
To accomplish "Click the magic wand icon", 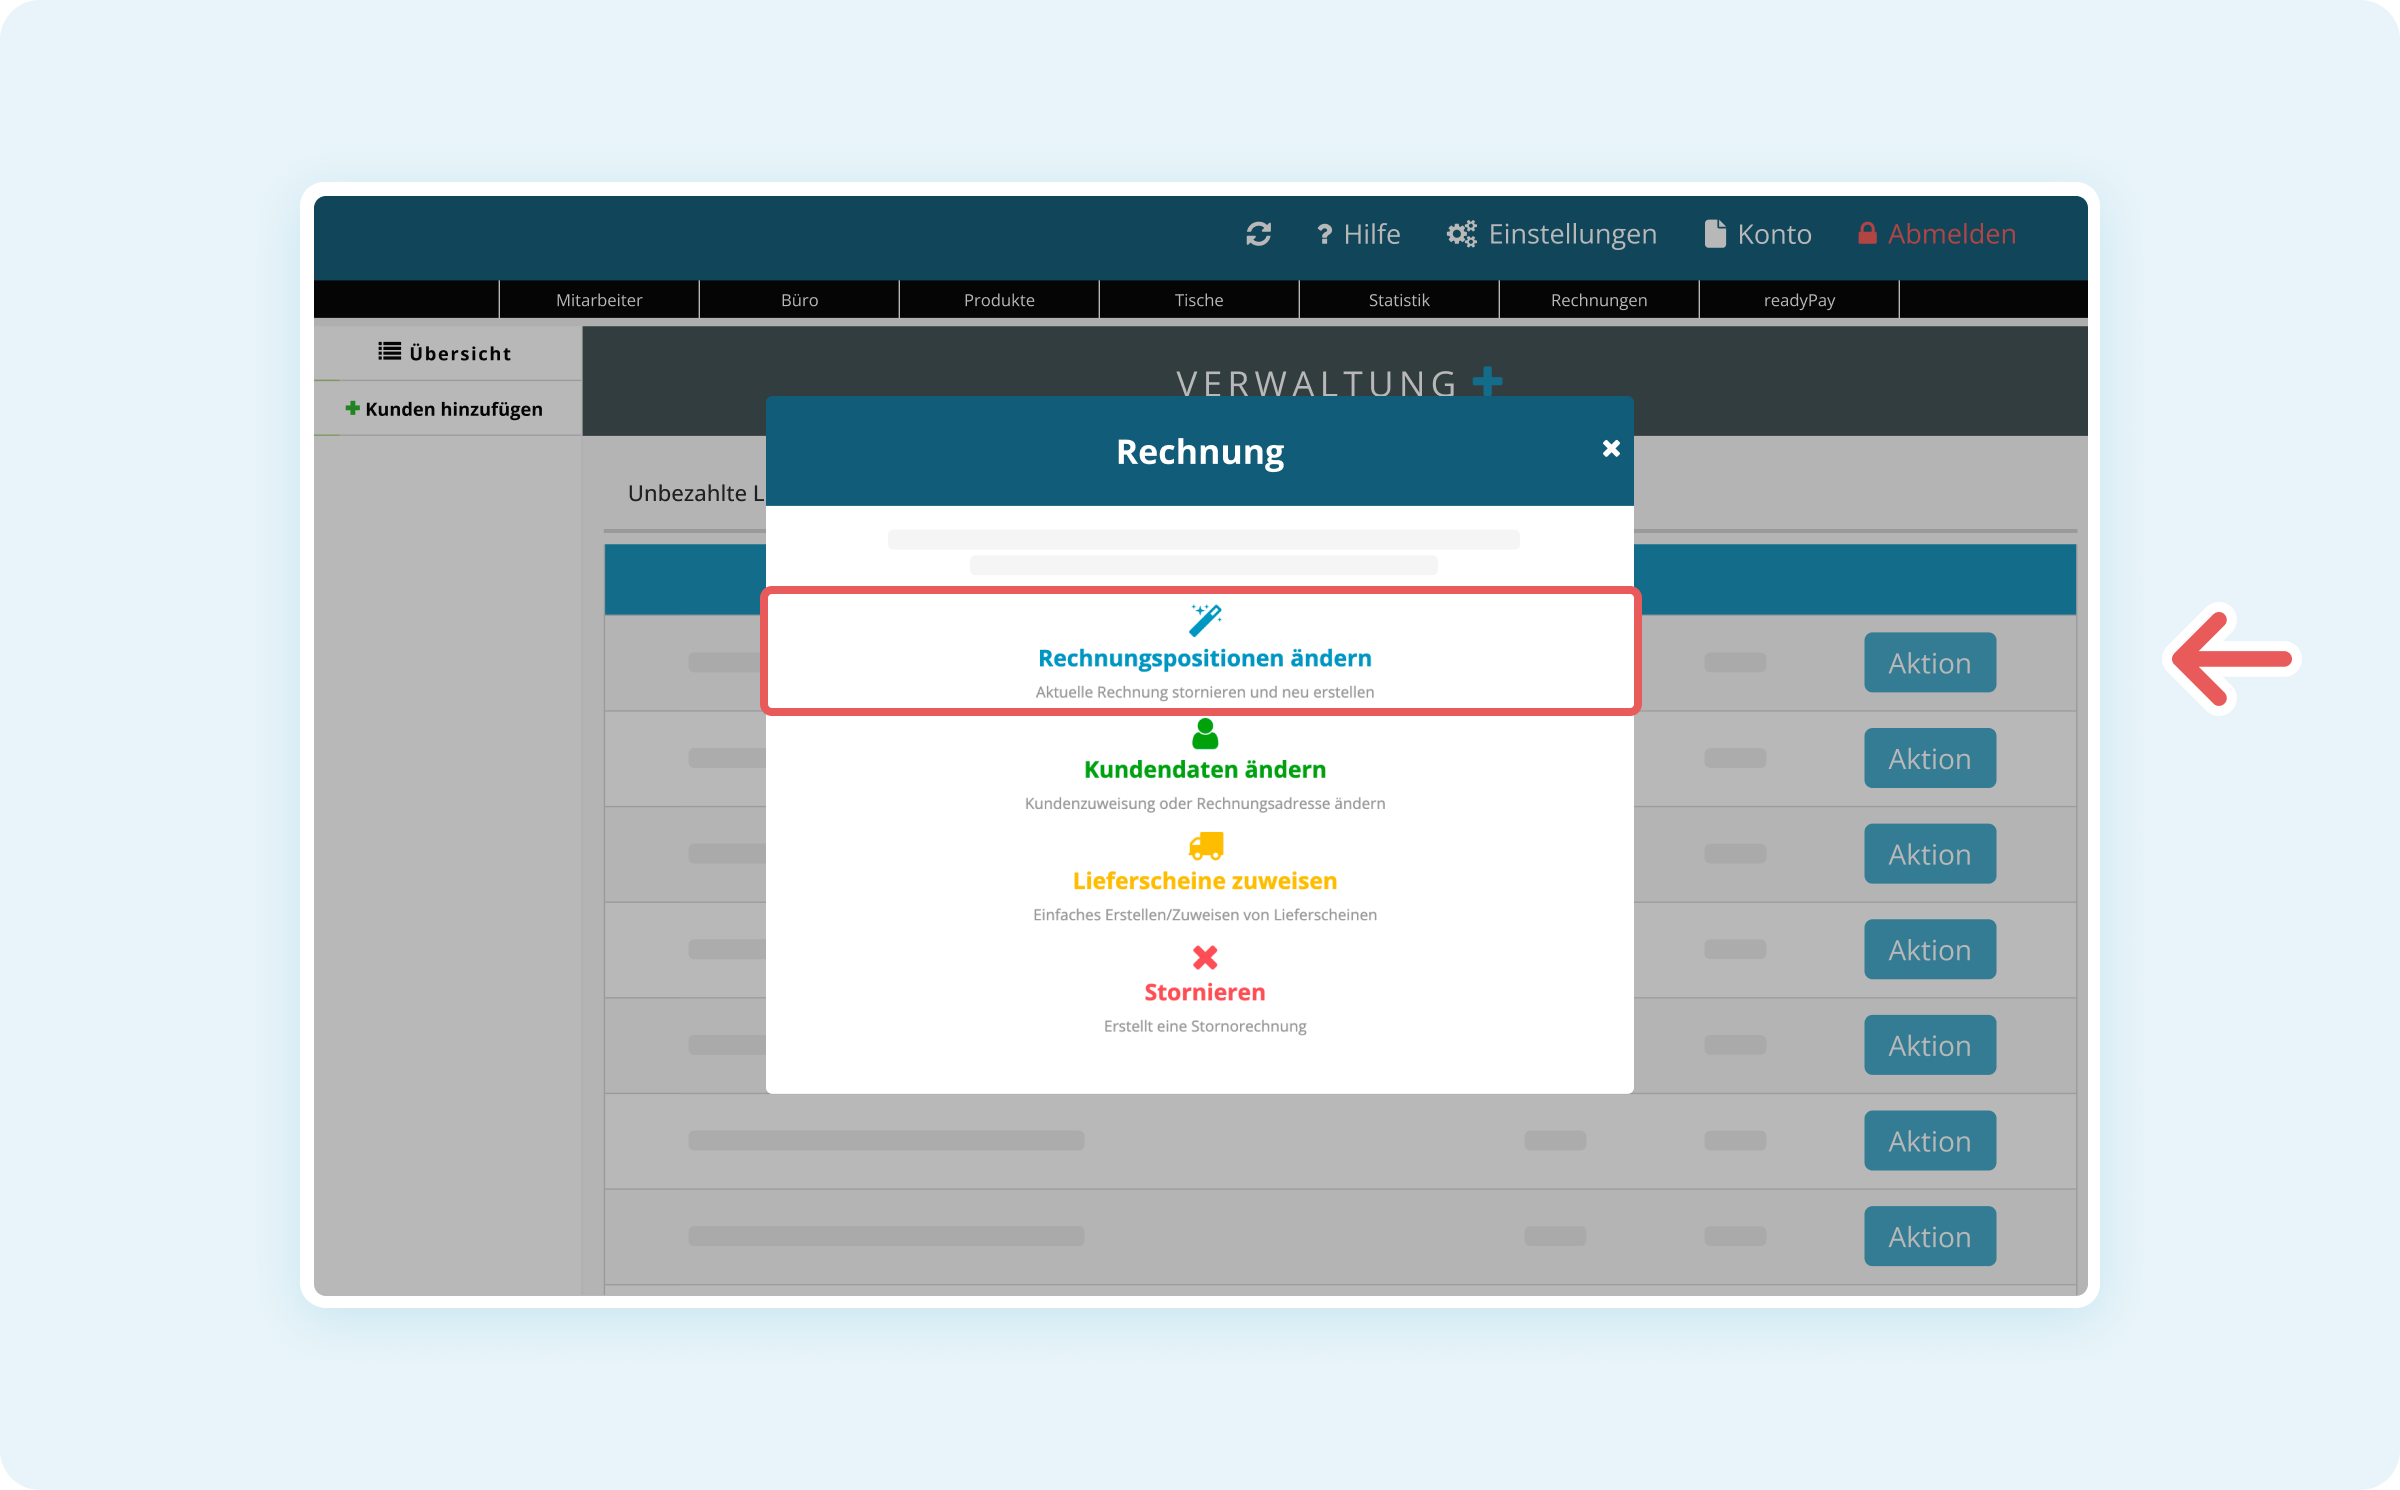I will pos(1205,620).
